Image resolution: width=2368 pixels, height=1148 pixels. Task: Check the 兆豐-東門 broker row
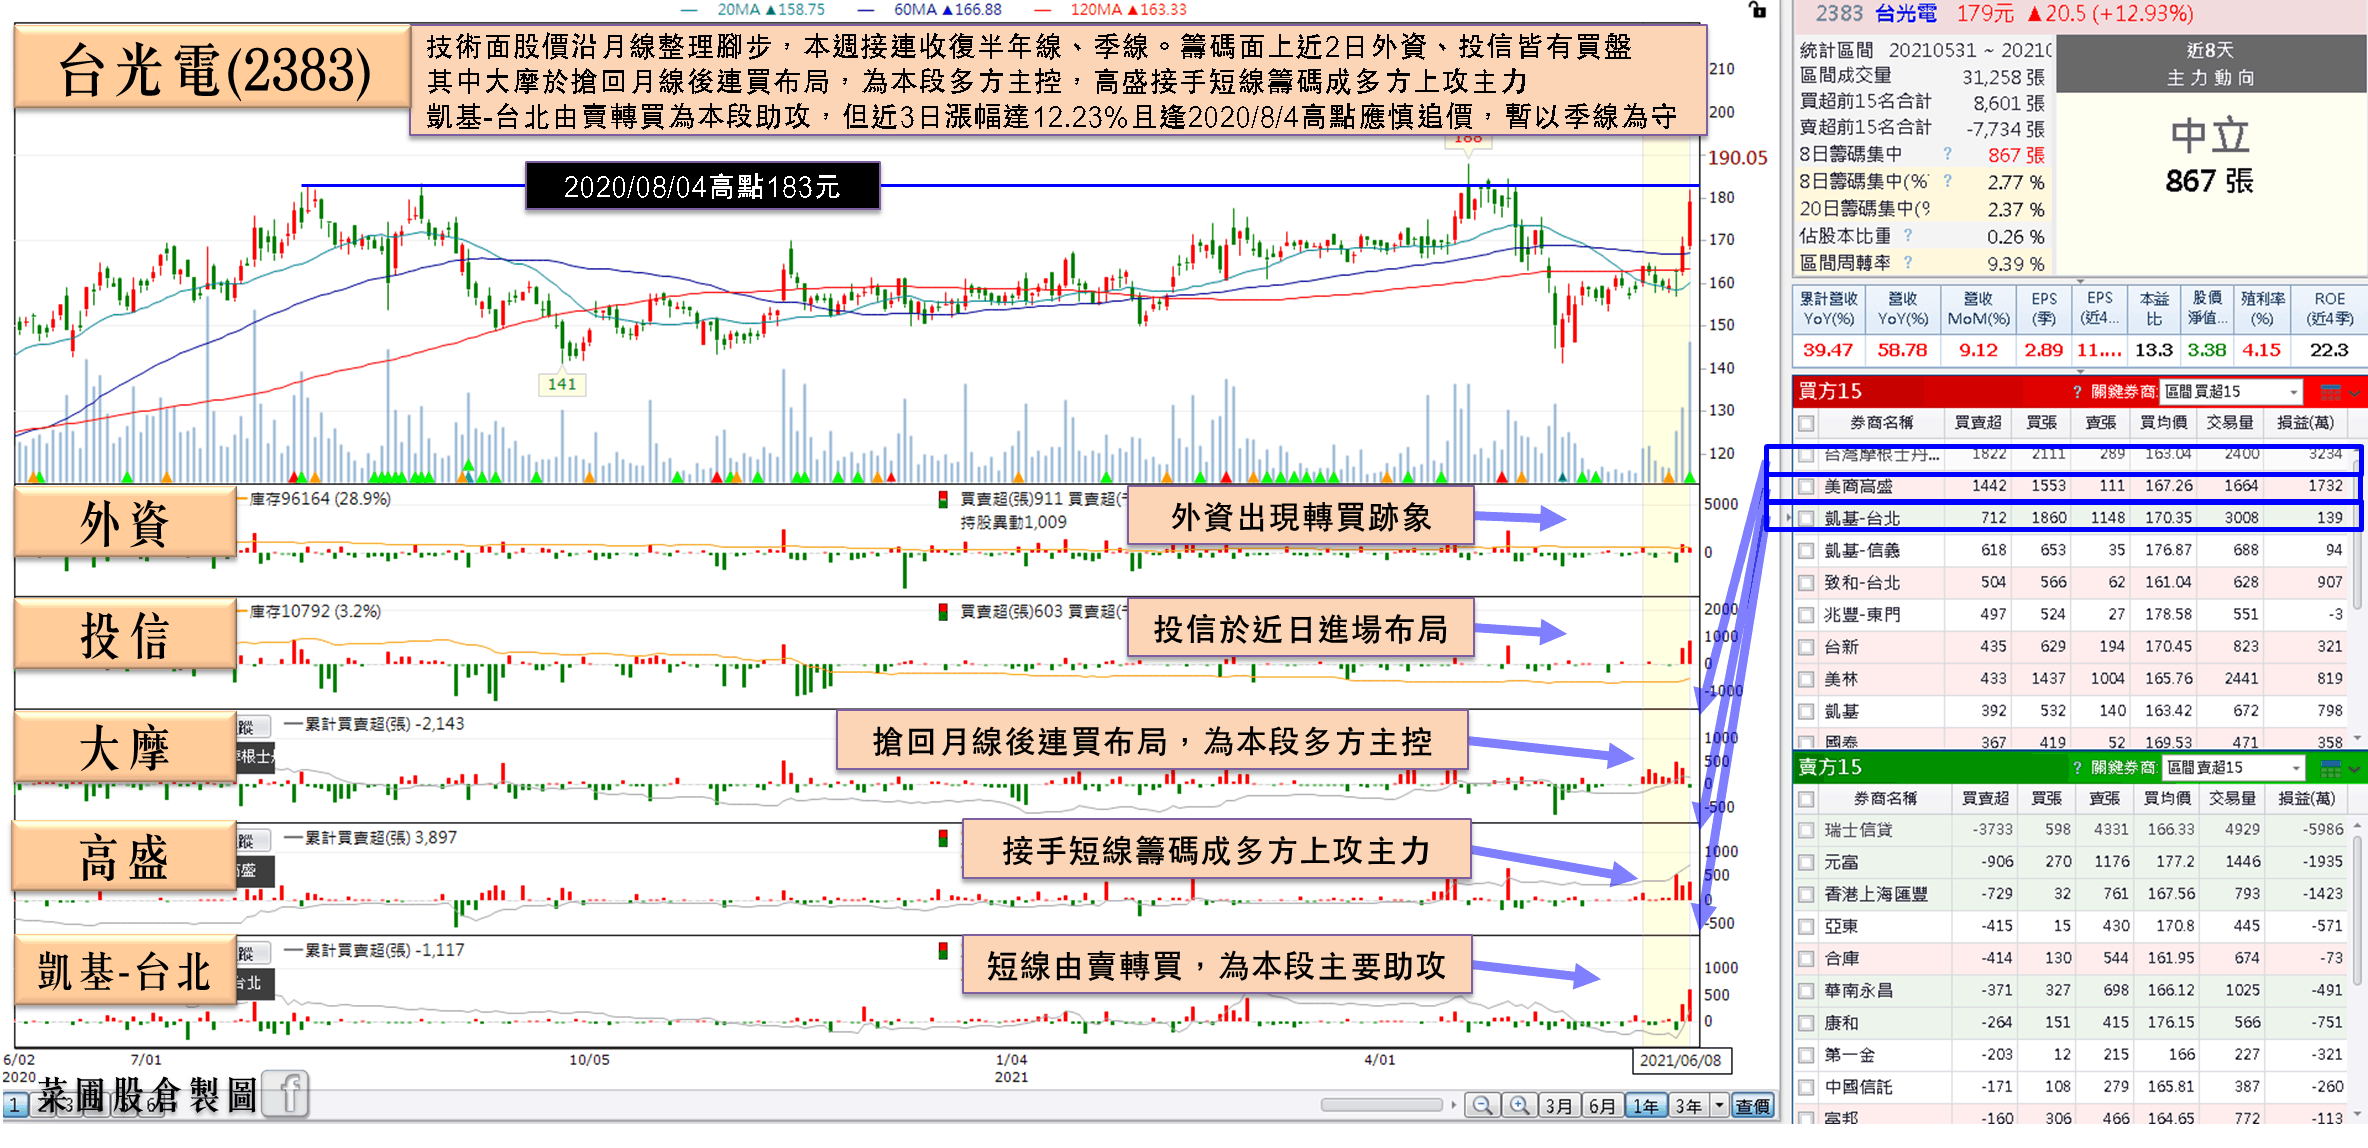point(1806,615)
